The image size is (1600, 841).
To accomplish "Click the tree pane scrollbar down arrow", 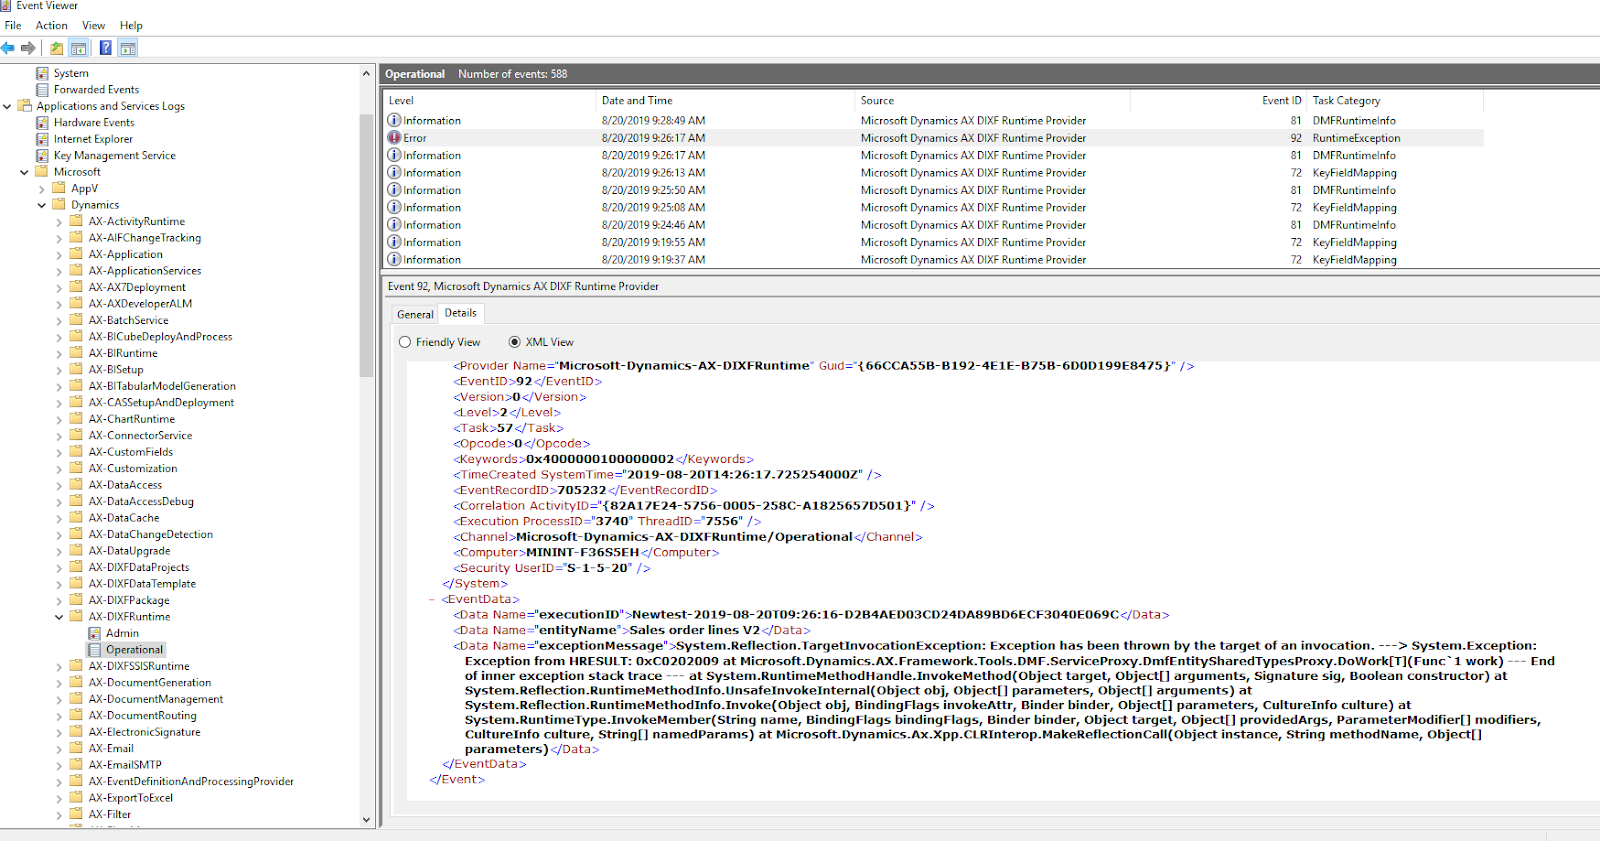I will (366, 820).
